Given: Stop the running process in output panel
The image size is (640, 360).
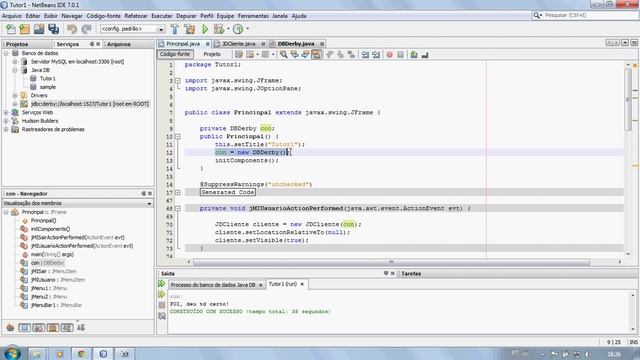Looking at the screenshot, I should [162, 305].
